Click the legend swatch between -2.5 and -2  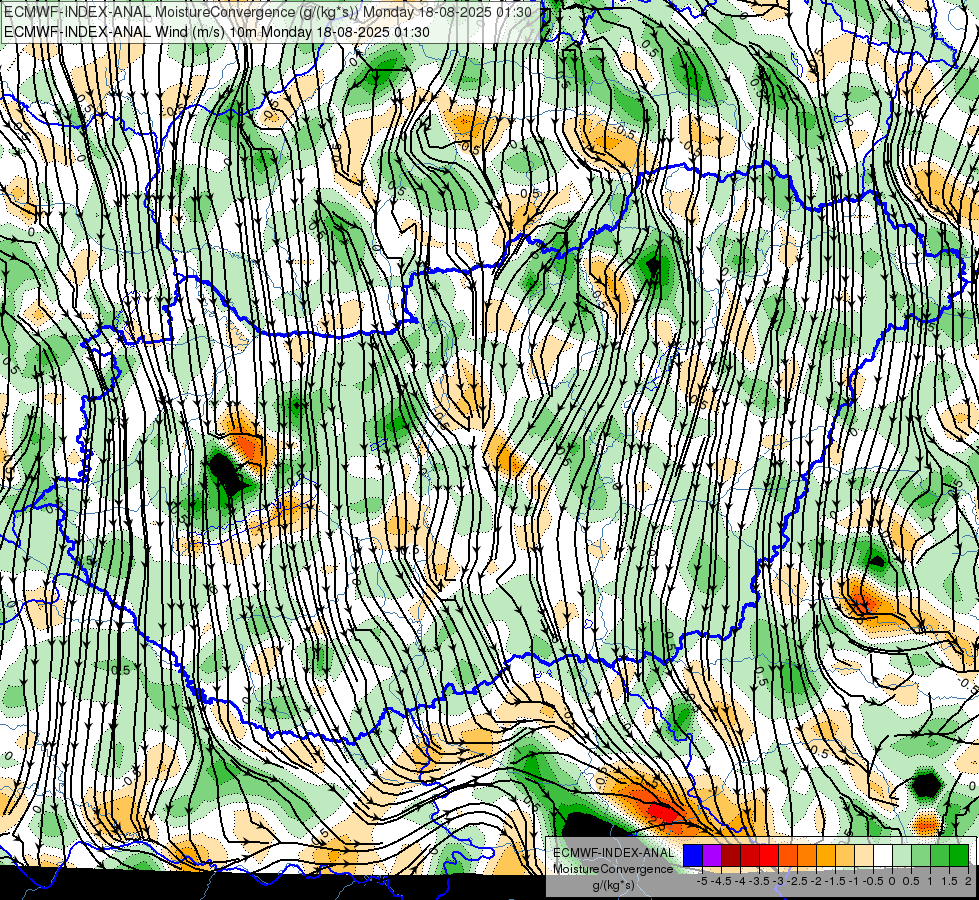[807, 856]
